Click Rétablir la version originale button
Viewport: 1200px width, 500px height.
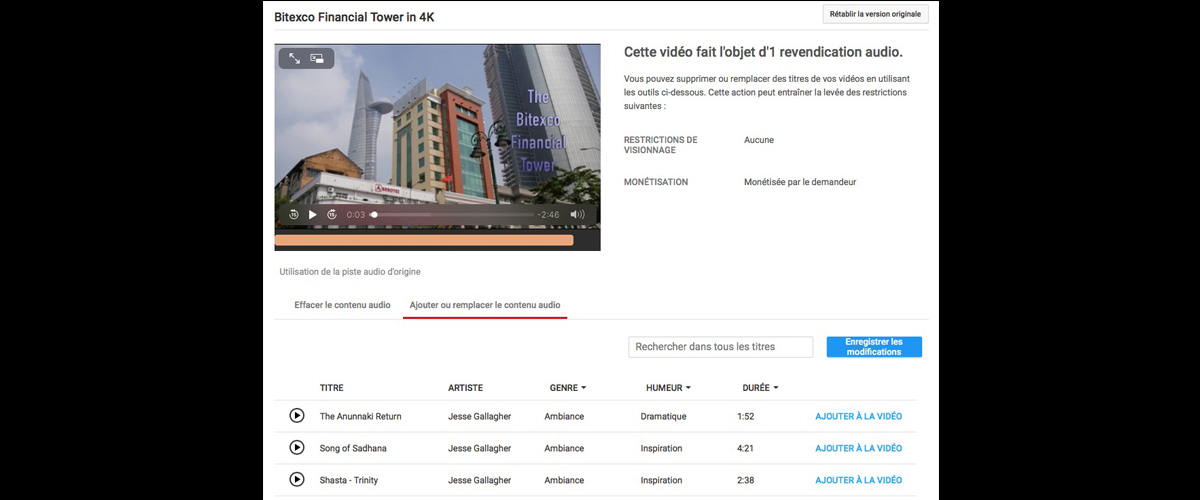point(876,14)
